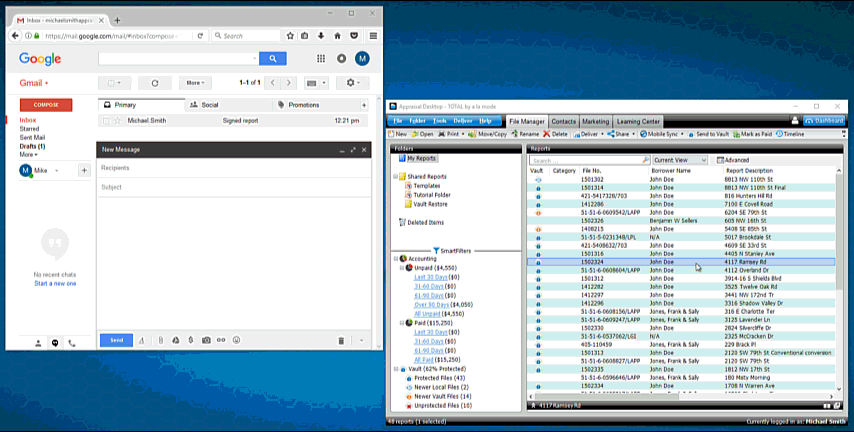Toggle the Gmail select-all checkbox
This screenshot has width=854, height=432.
(111, 83)
